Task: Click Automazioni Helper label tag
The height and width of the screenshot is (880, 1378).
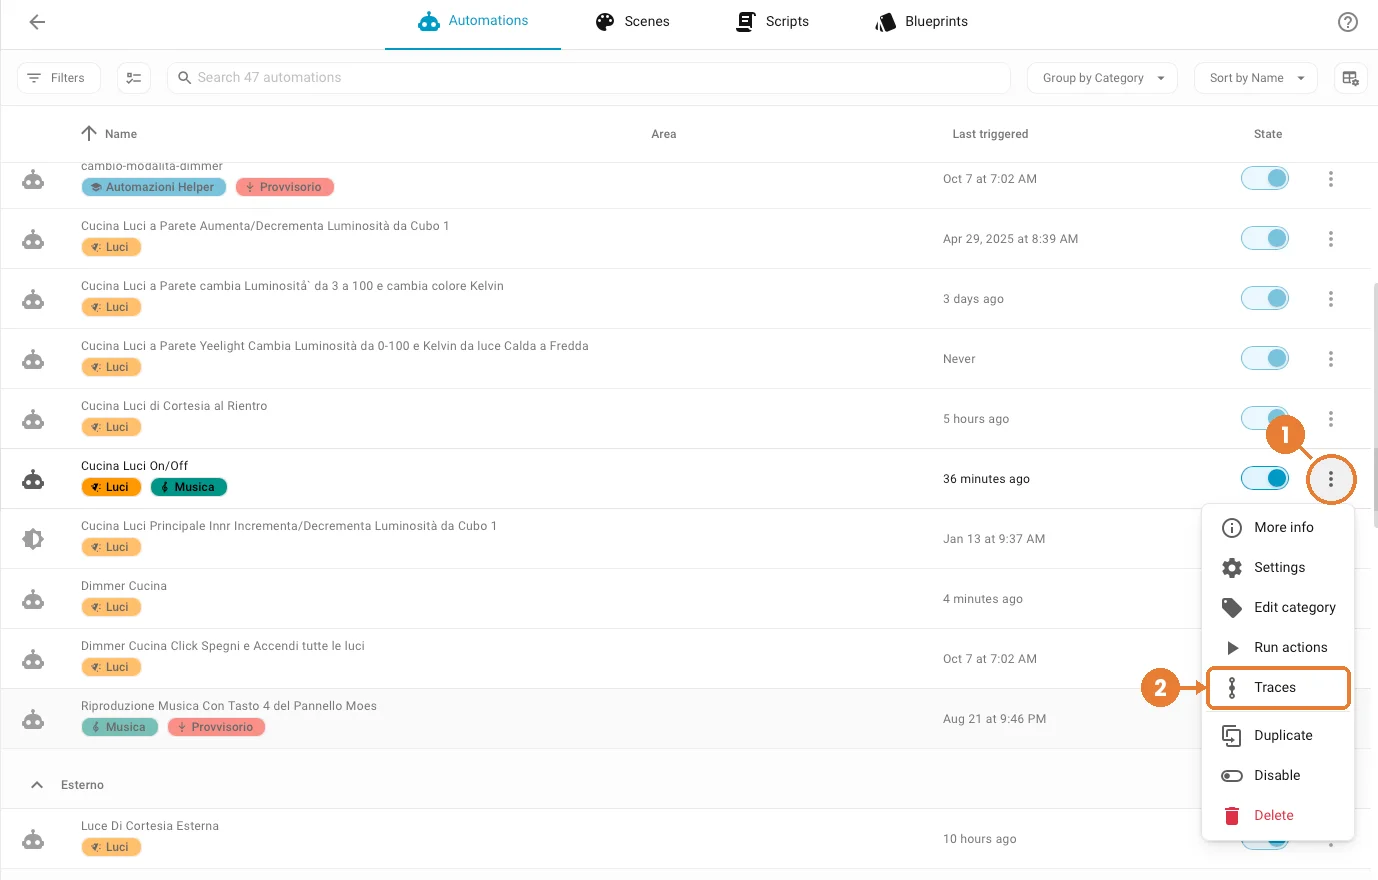Action: [154, 187]
